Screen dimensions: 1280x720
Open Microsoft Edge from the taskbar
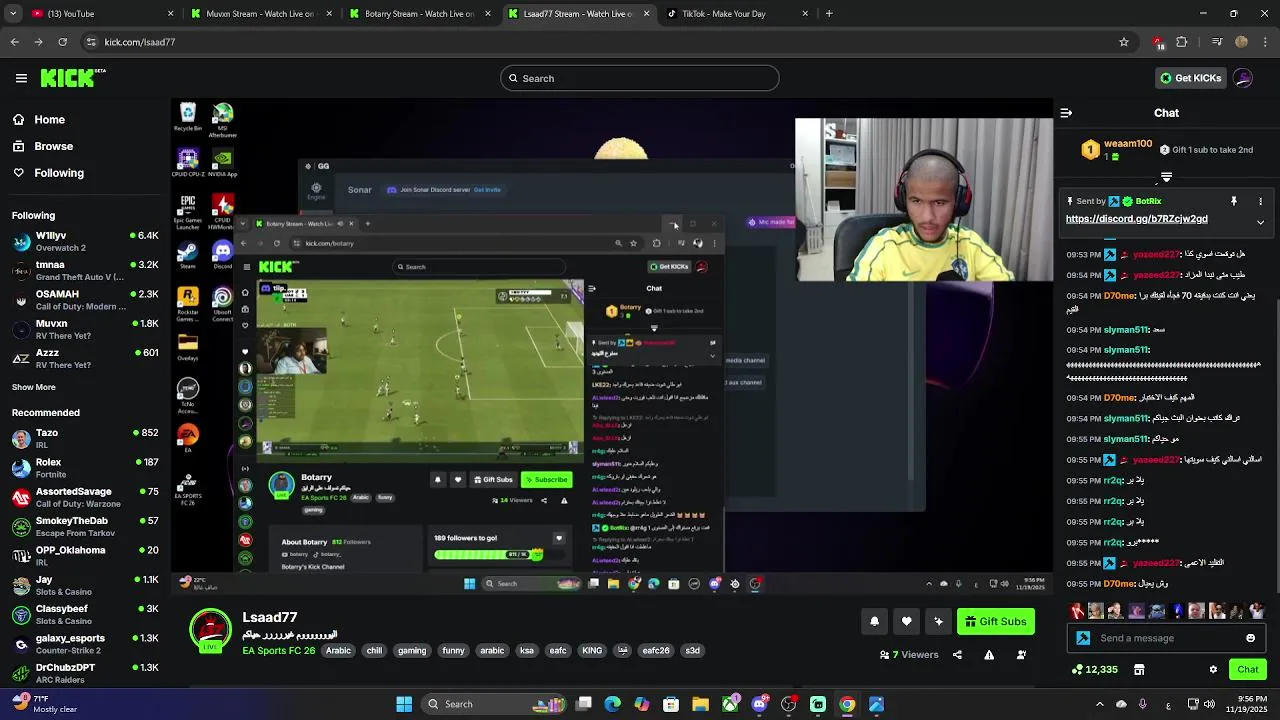[x=613, y=704]
